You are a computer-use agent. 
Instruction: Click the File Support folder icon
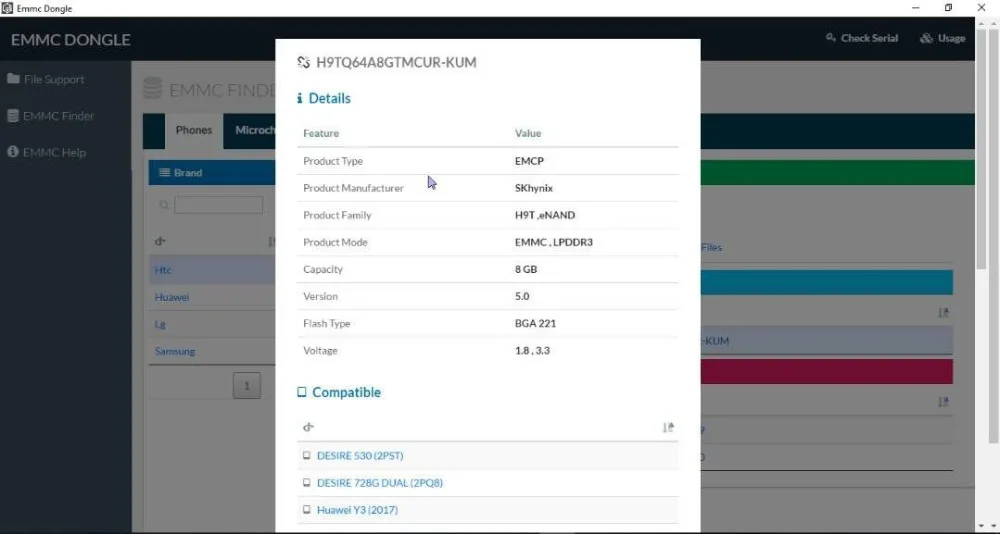[13, 79]
